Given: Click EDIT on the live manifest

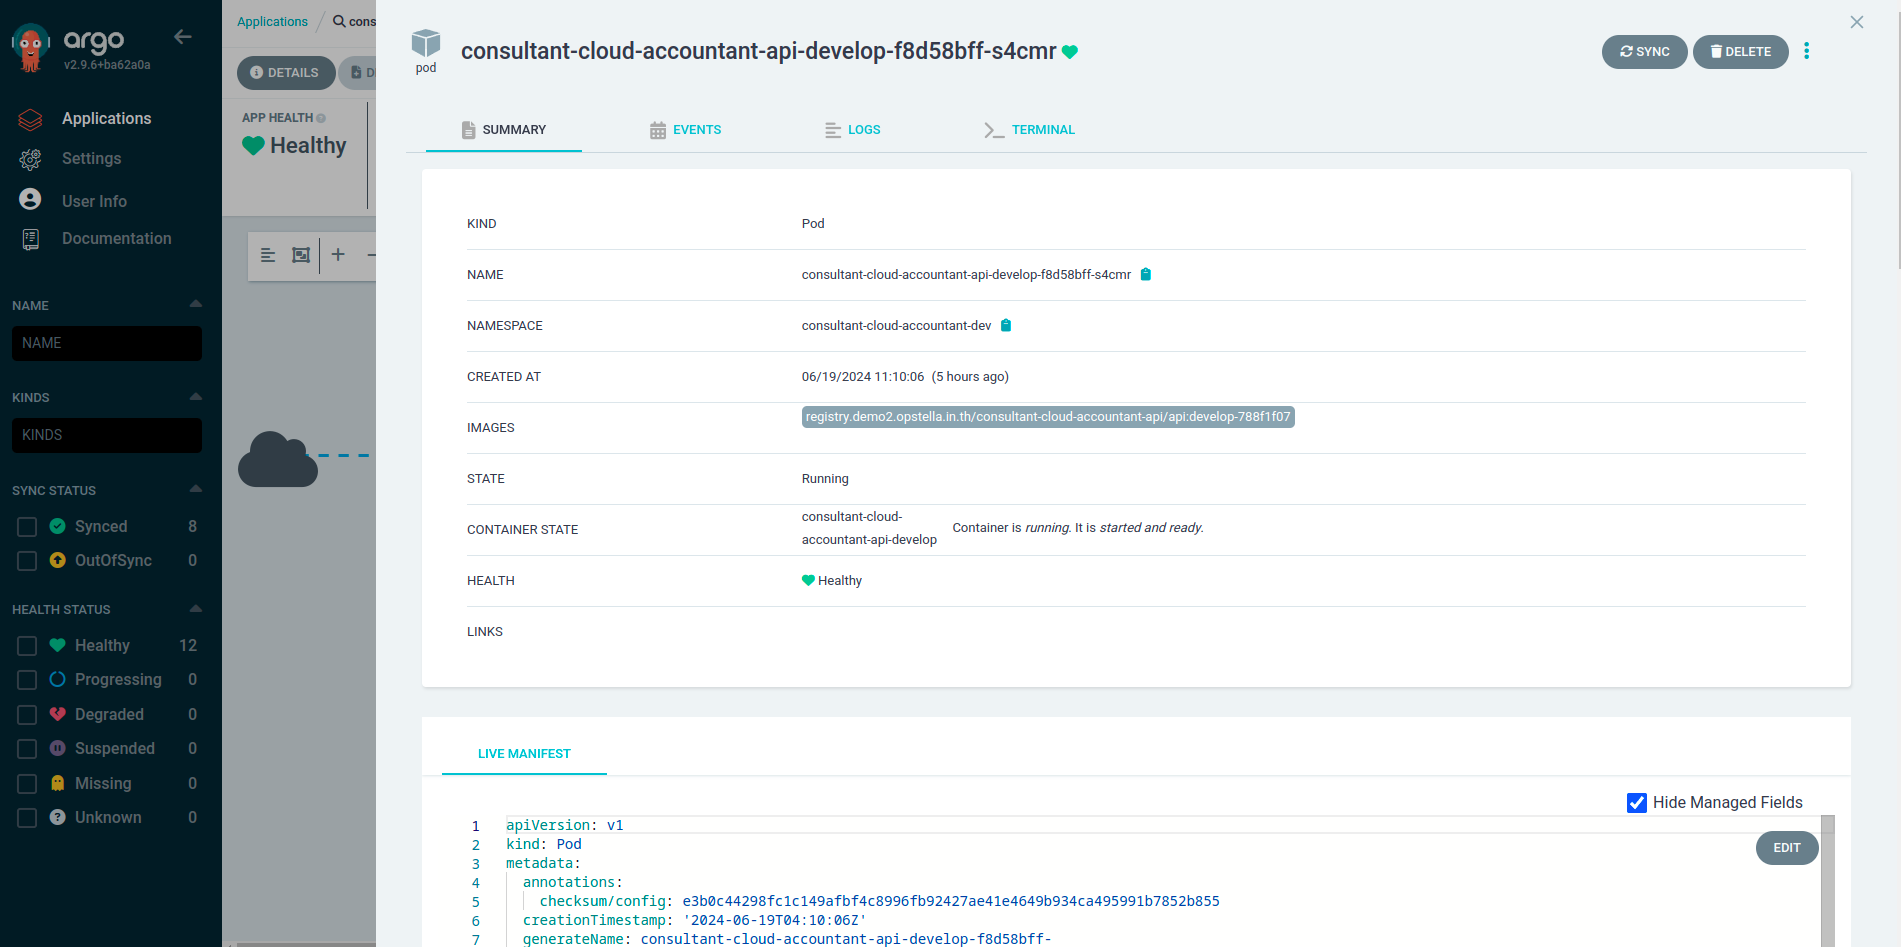Looking at the screenshot, I should 1787,848.
